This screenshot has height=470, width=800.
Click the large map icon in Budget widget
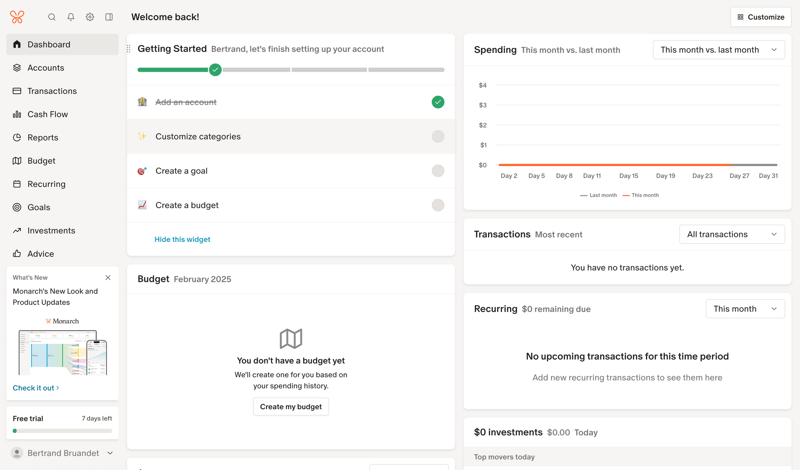point(291,338)
